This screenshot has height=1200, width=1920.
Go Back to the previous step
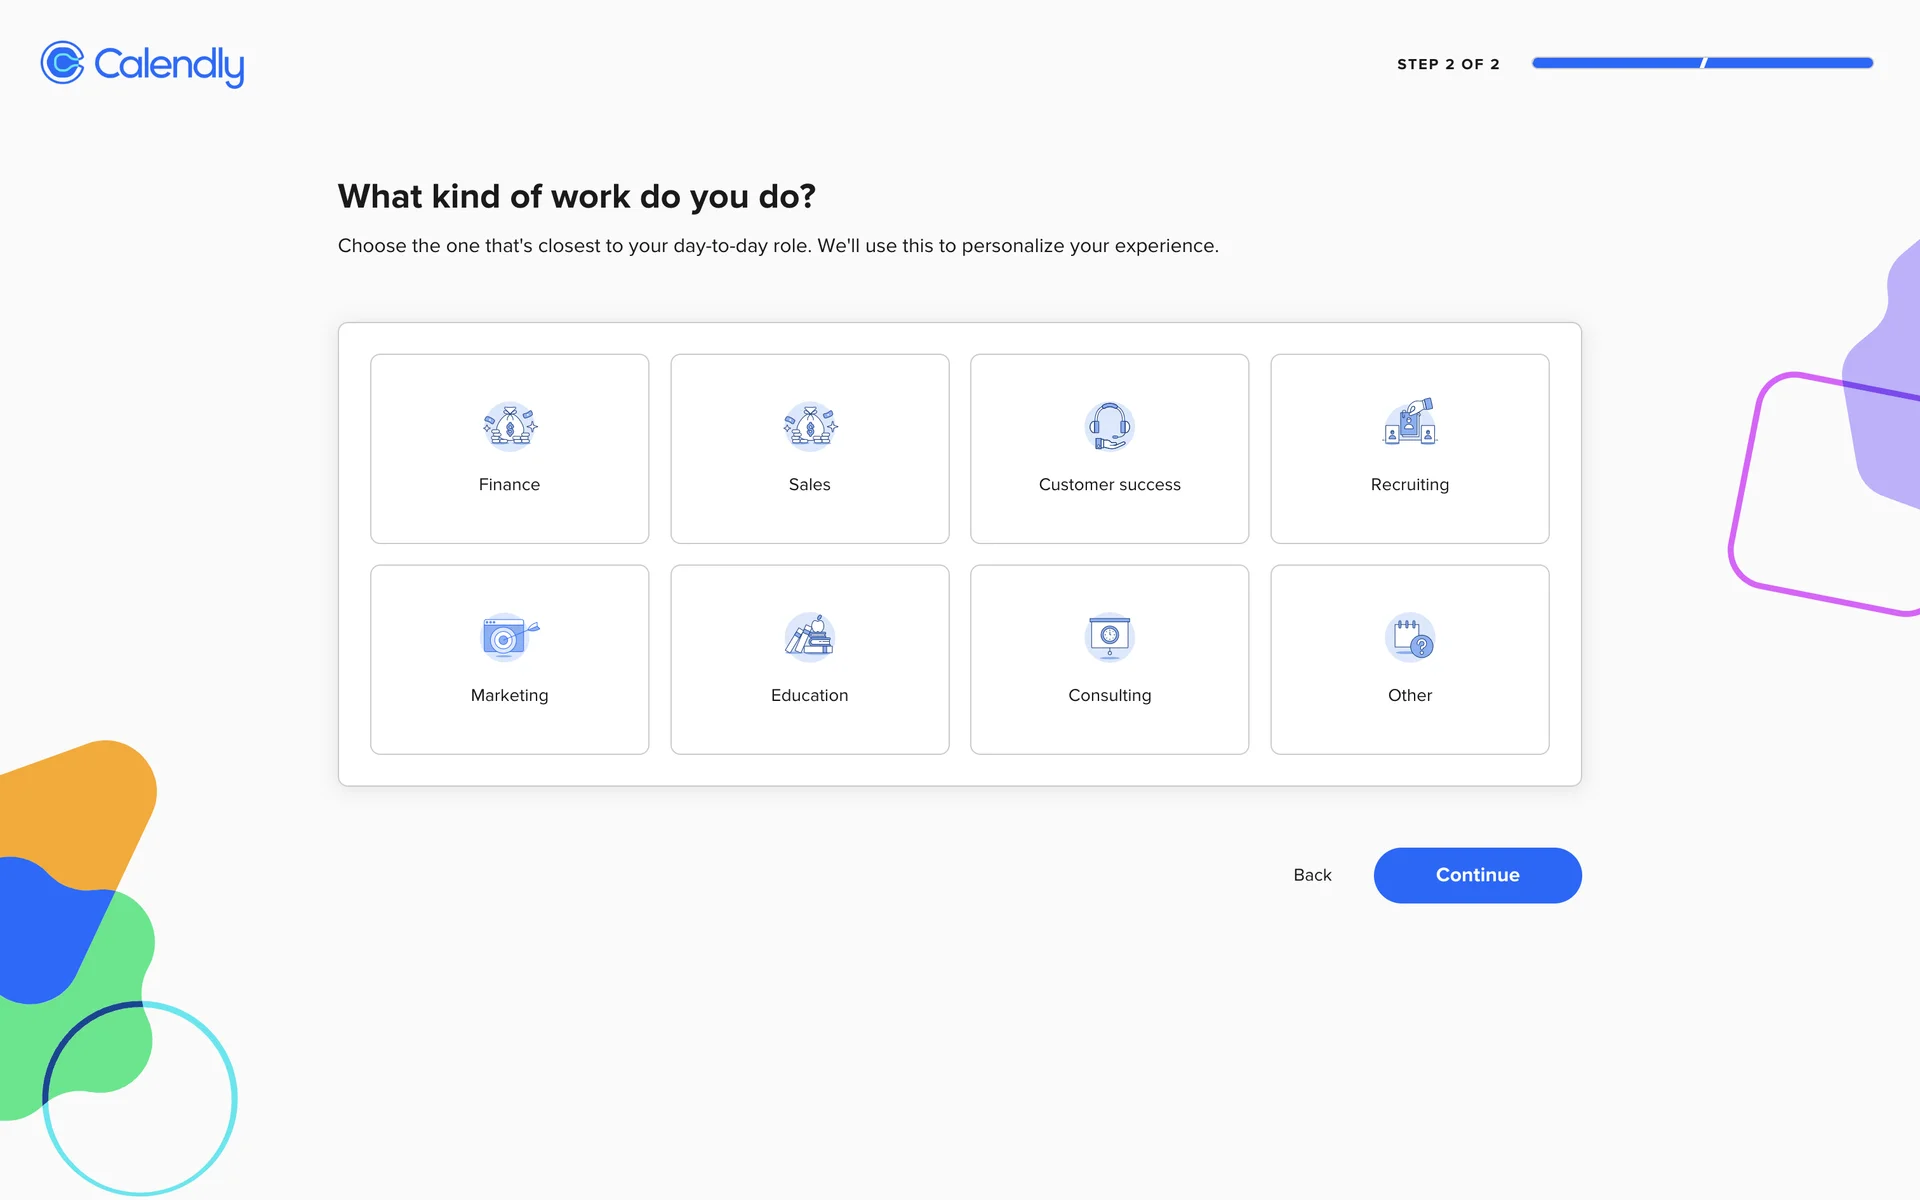click(x=1312, y=875)
